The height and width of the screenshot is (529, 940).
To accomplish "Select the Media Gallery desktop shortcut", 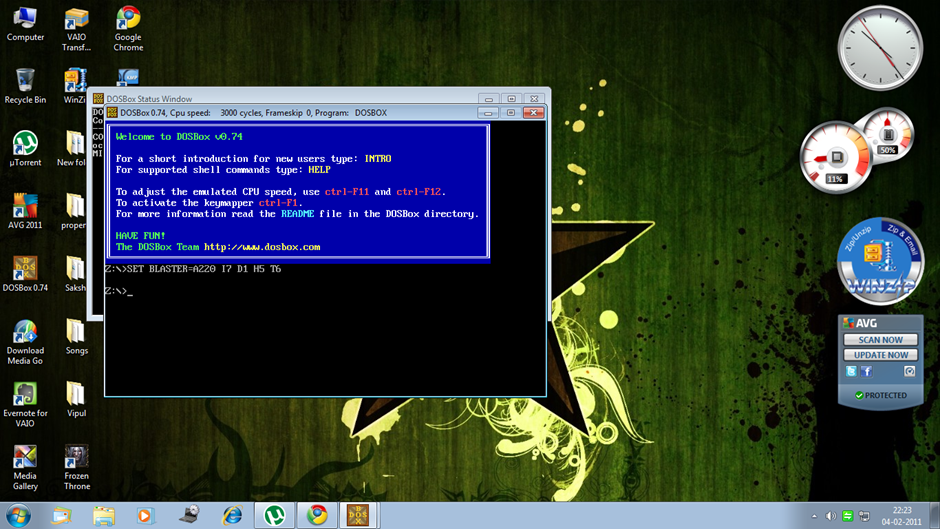I will pos(25,468).
